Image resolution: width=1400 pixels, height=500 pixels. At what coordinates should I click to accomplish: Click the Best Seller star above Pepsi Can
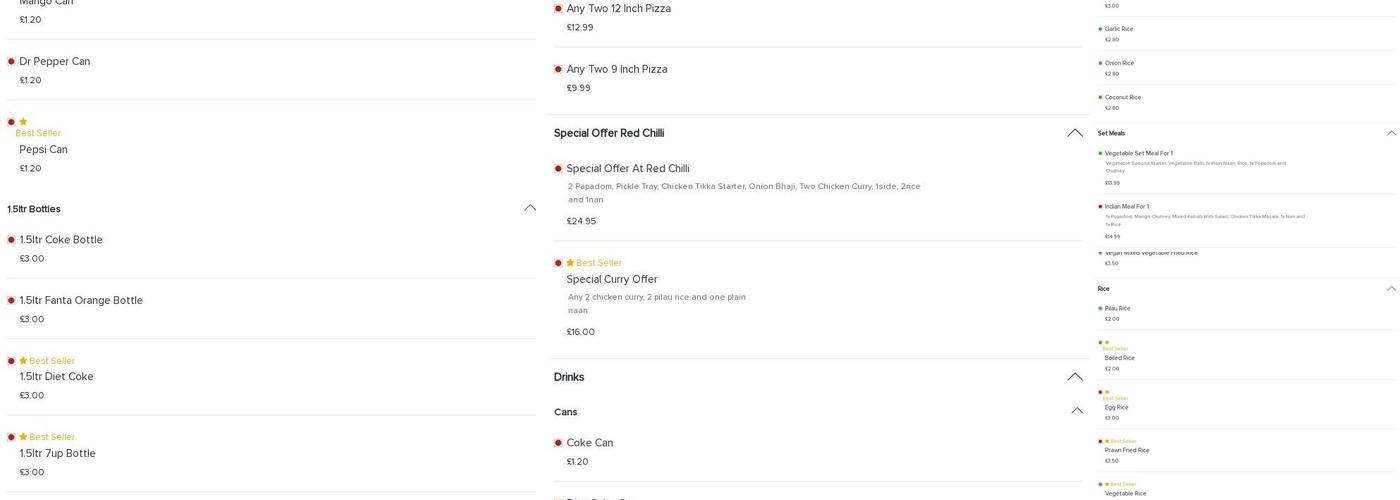coord(23,122)
